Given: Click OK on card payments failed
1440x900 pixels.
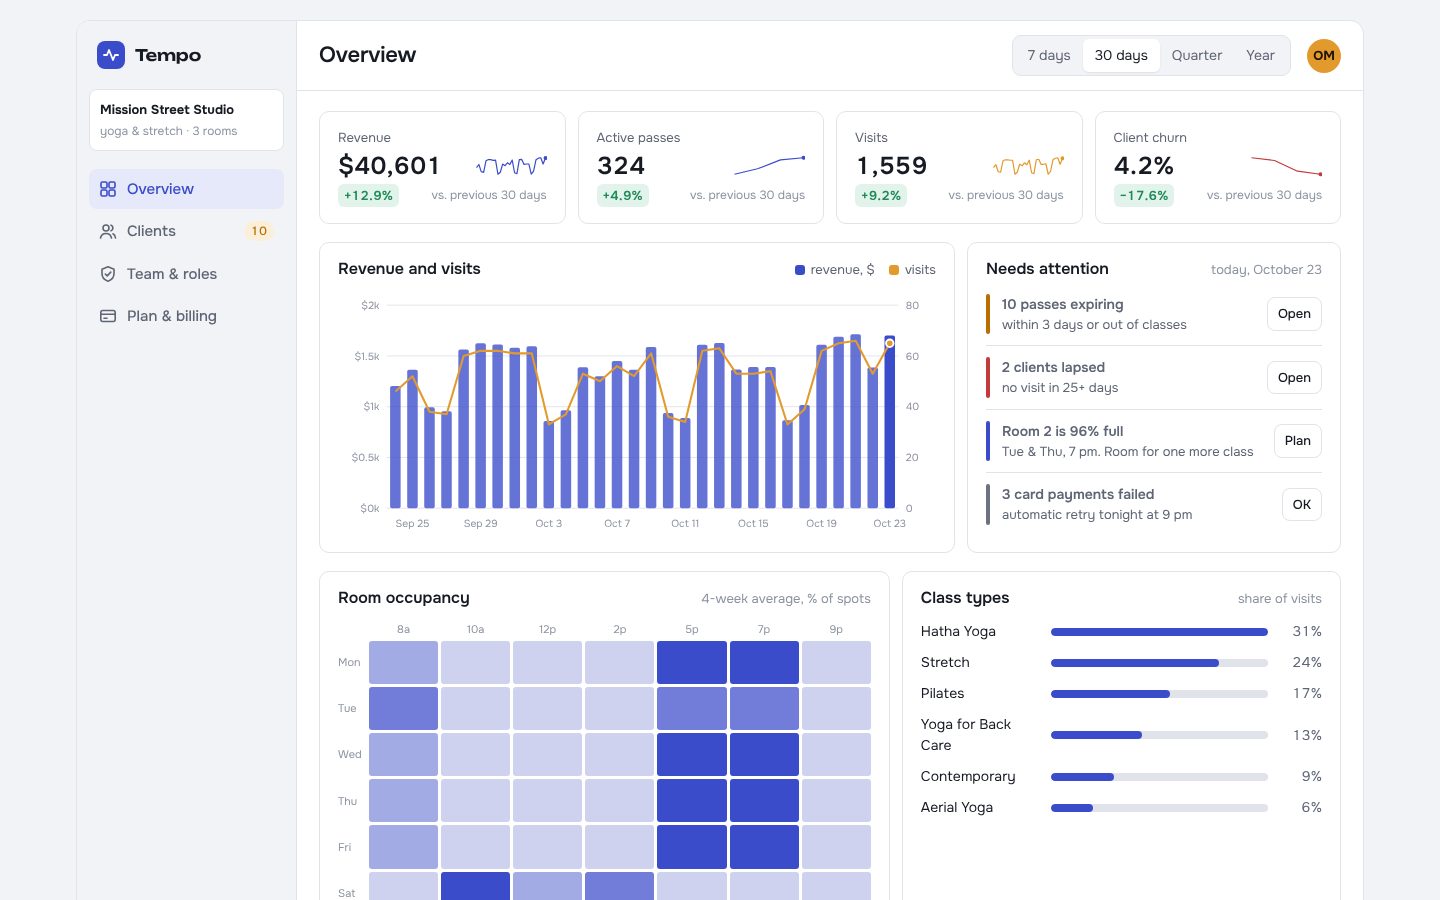Looking at the screenshot, I should click(1301, 505).
